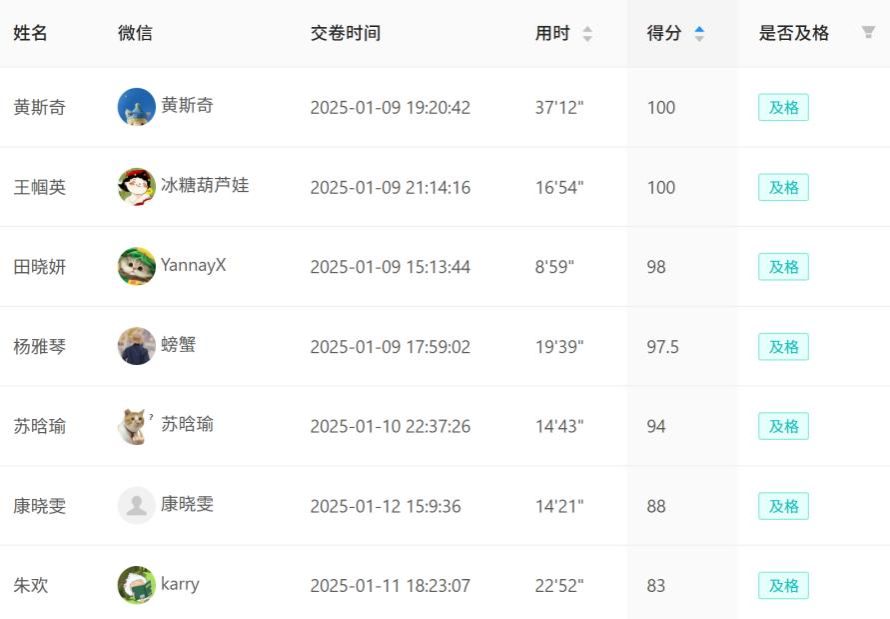
Task: Click 黄斯奇's WeChat avatar
Action: coord(136,107)
